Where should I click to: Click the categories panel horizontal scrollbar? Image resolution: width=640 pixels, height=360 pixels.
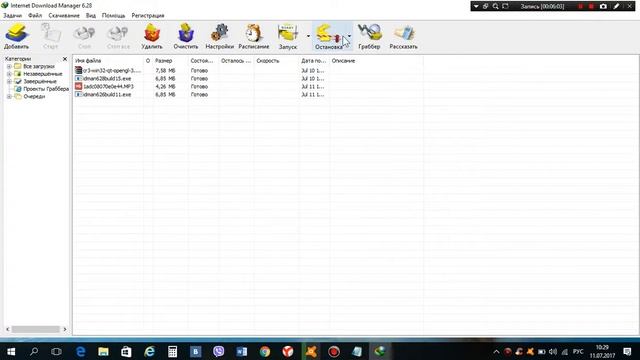(36, 329)
